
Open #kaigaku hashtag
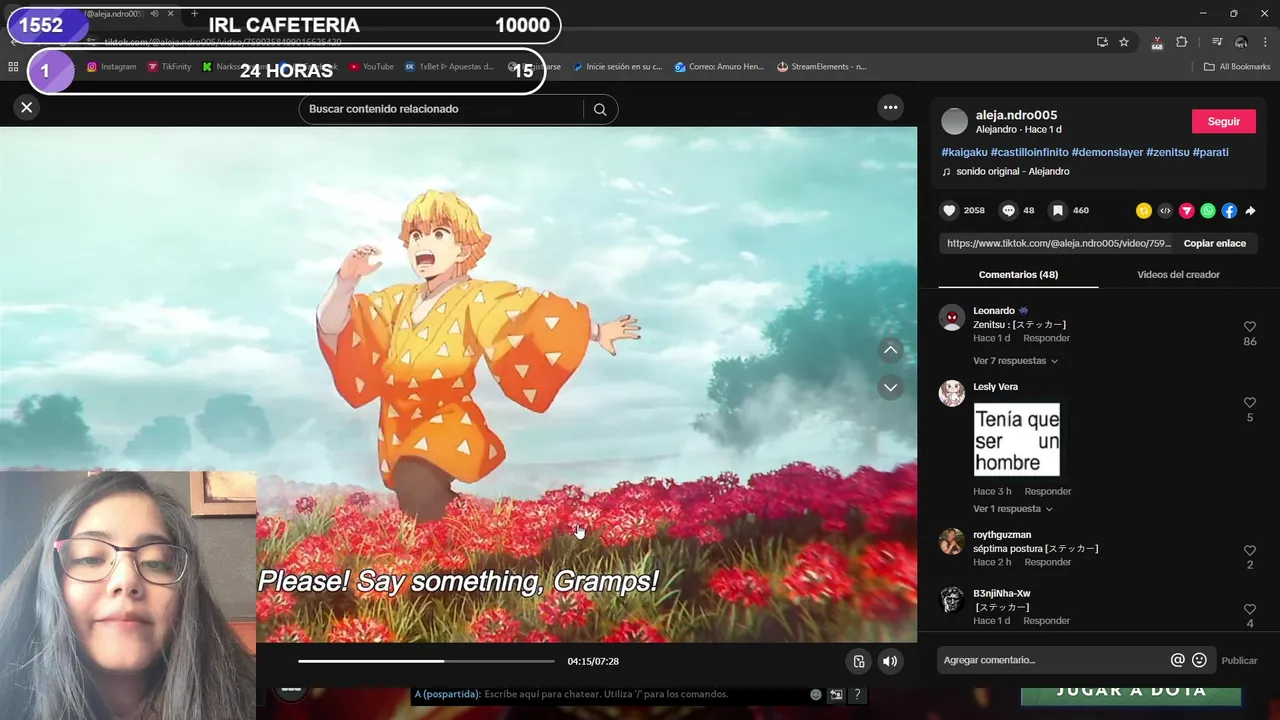coord(964,152)
